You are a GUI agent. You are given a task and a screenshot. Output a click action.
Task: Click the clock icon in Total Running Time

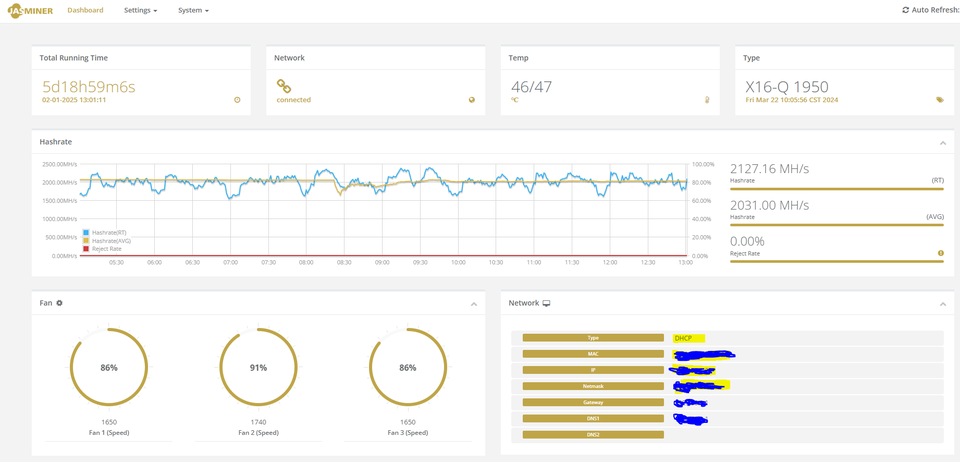(238, 100)
